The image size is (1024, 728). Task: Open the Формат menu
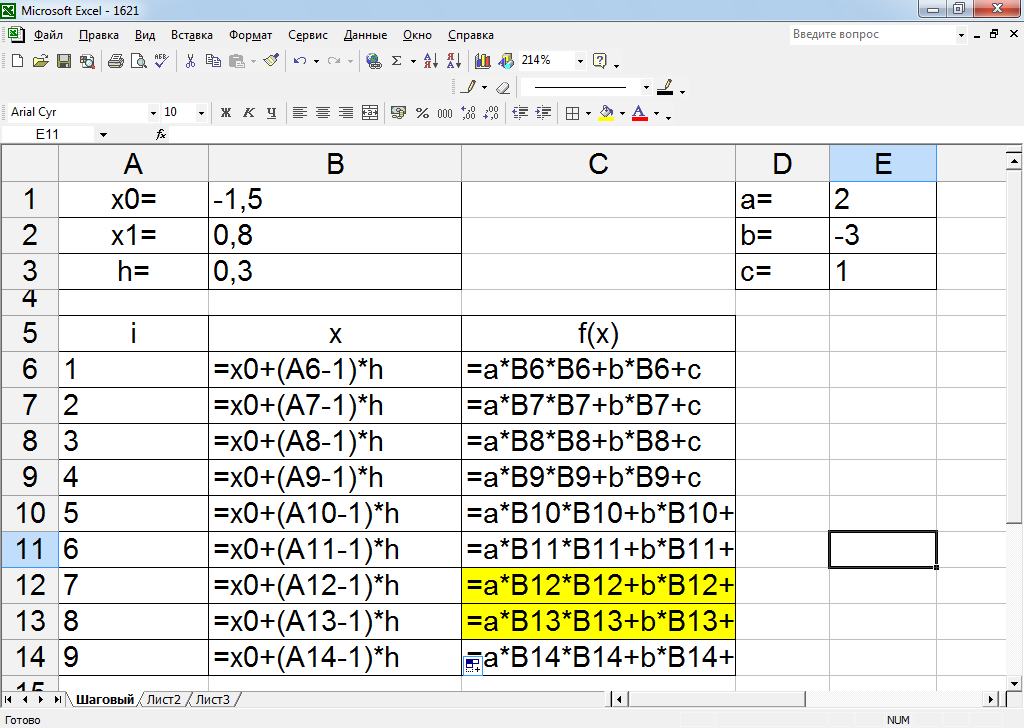(x=250, y=35)
